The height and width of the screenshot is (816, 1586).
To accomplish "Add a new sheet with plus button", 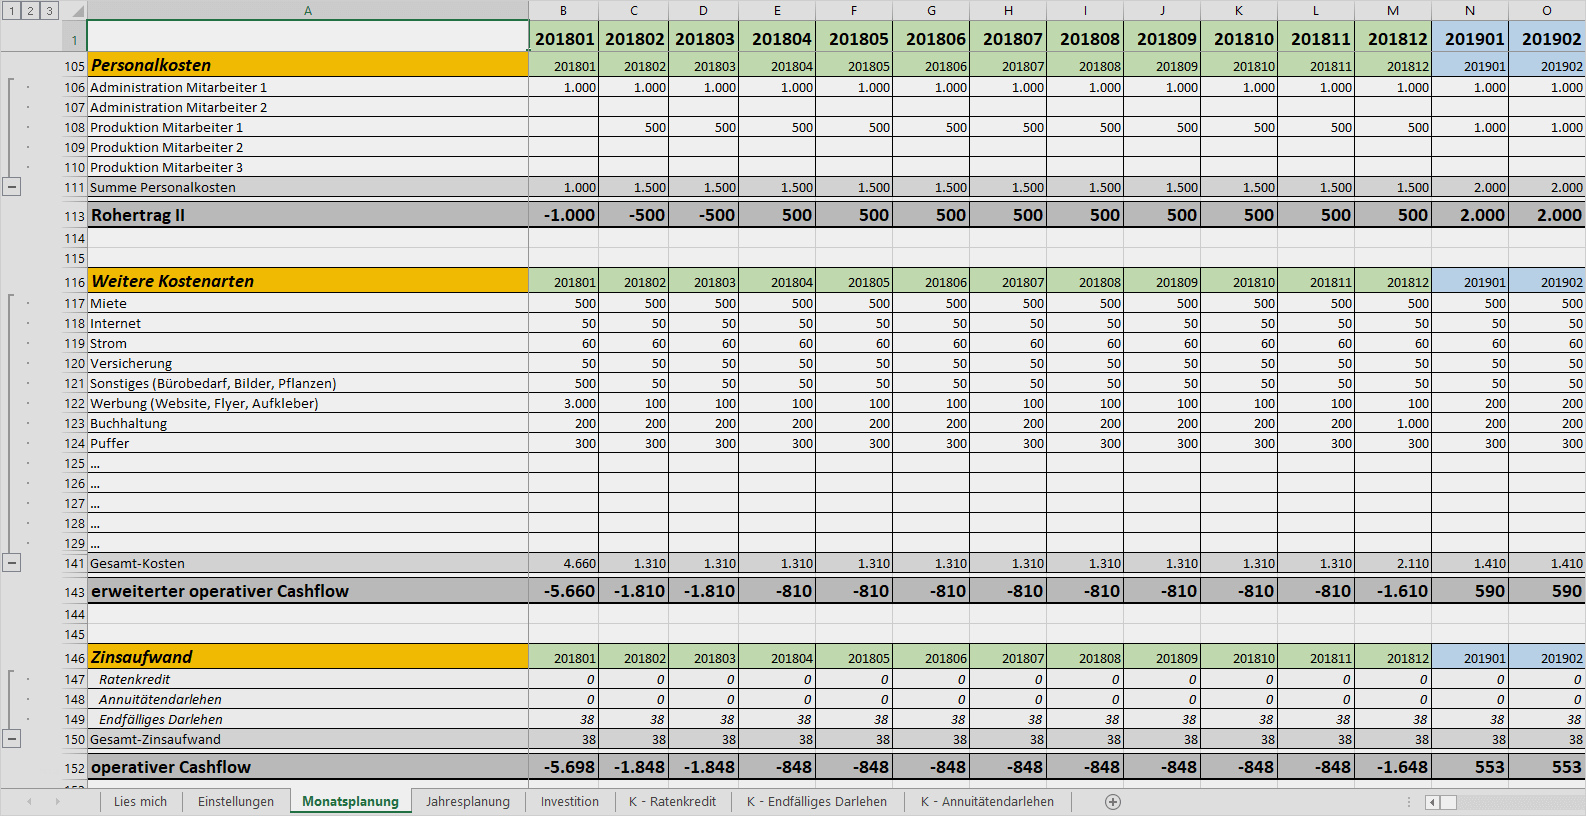I will coord(1113,802).
